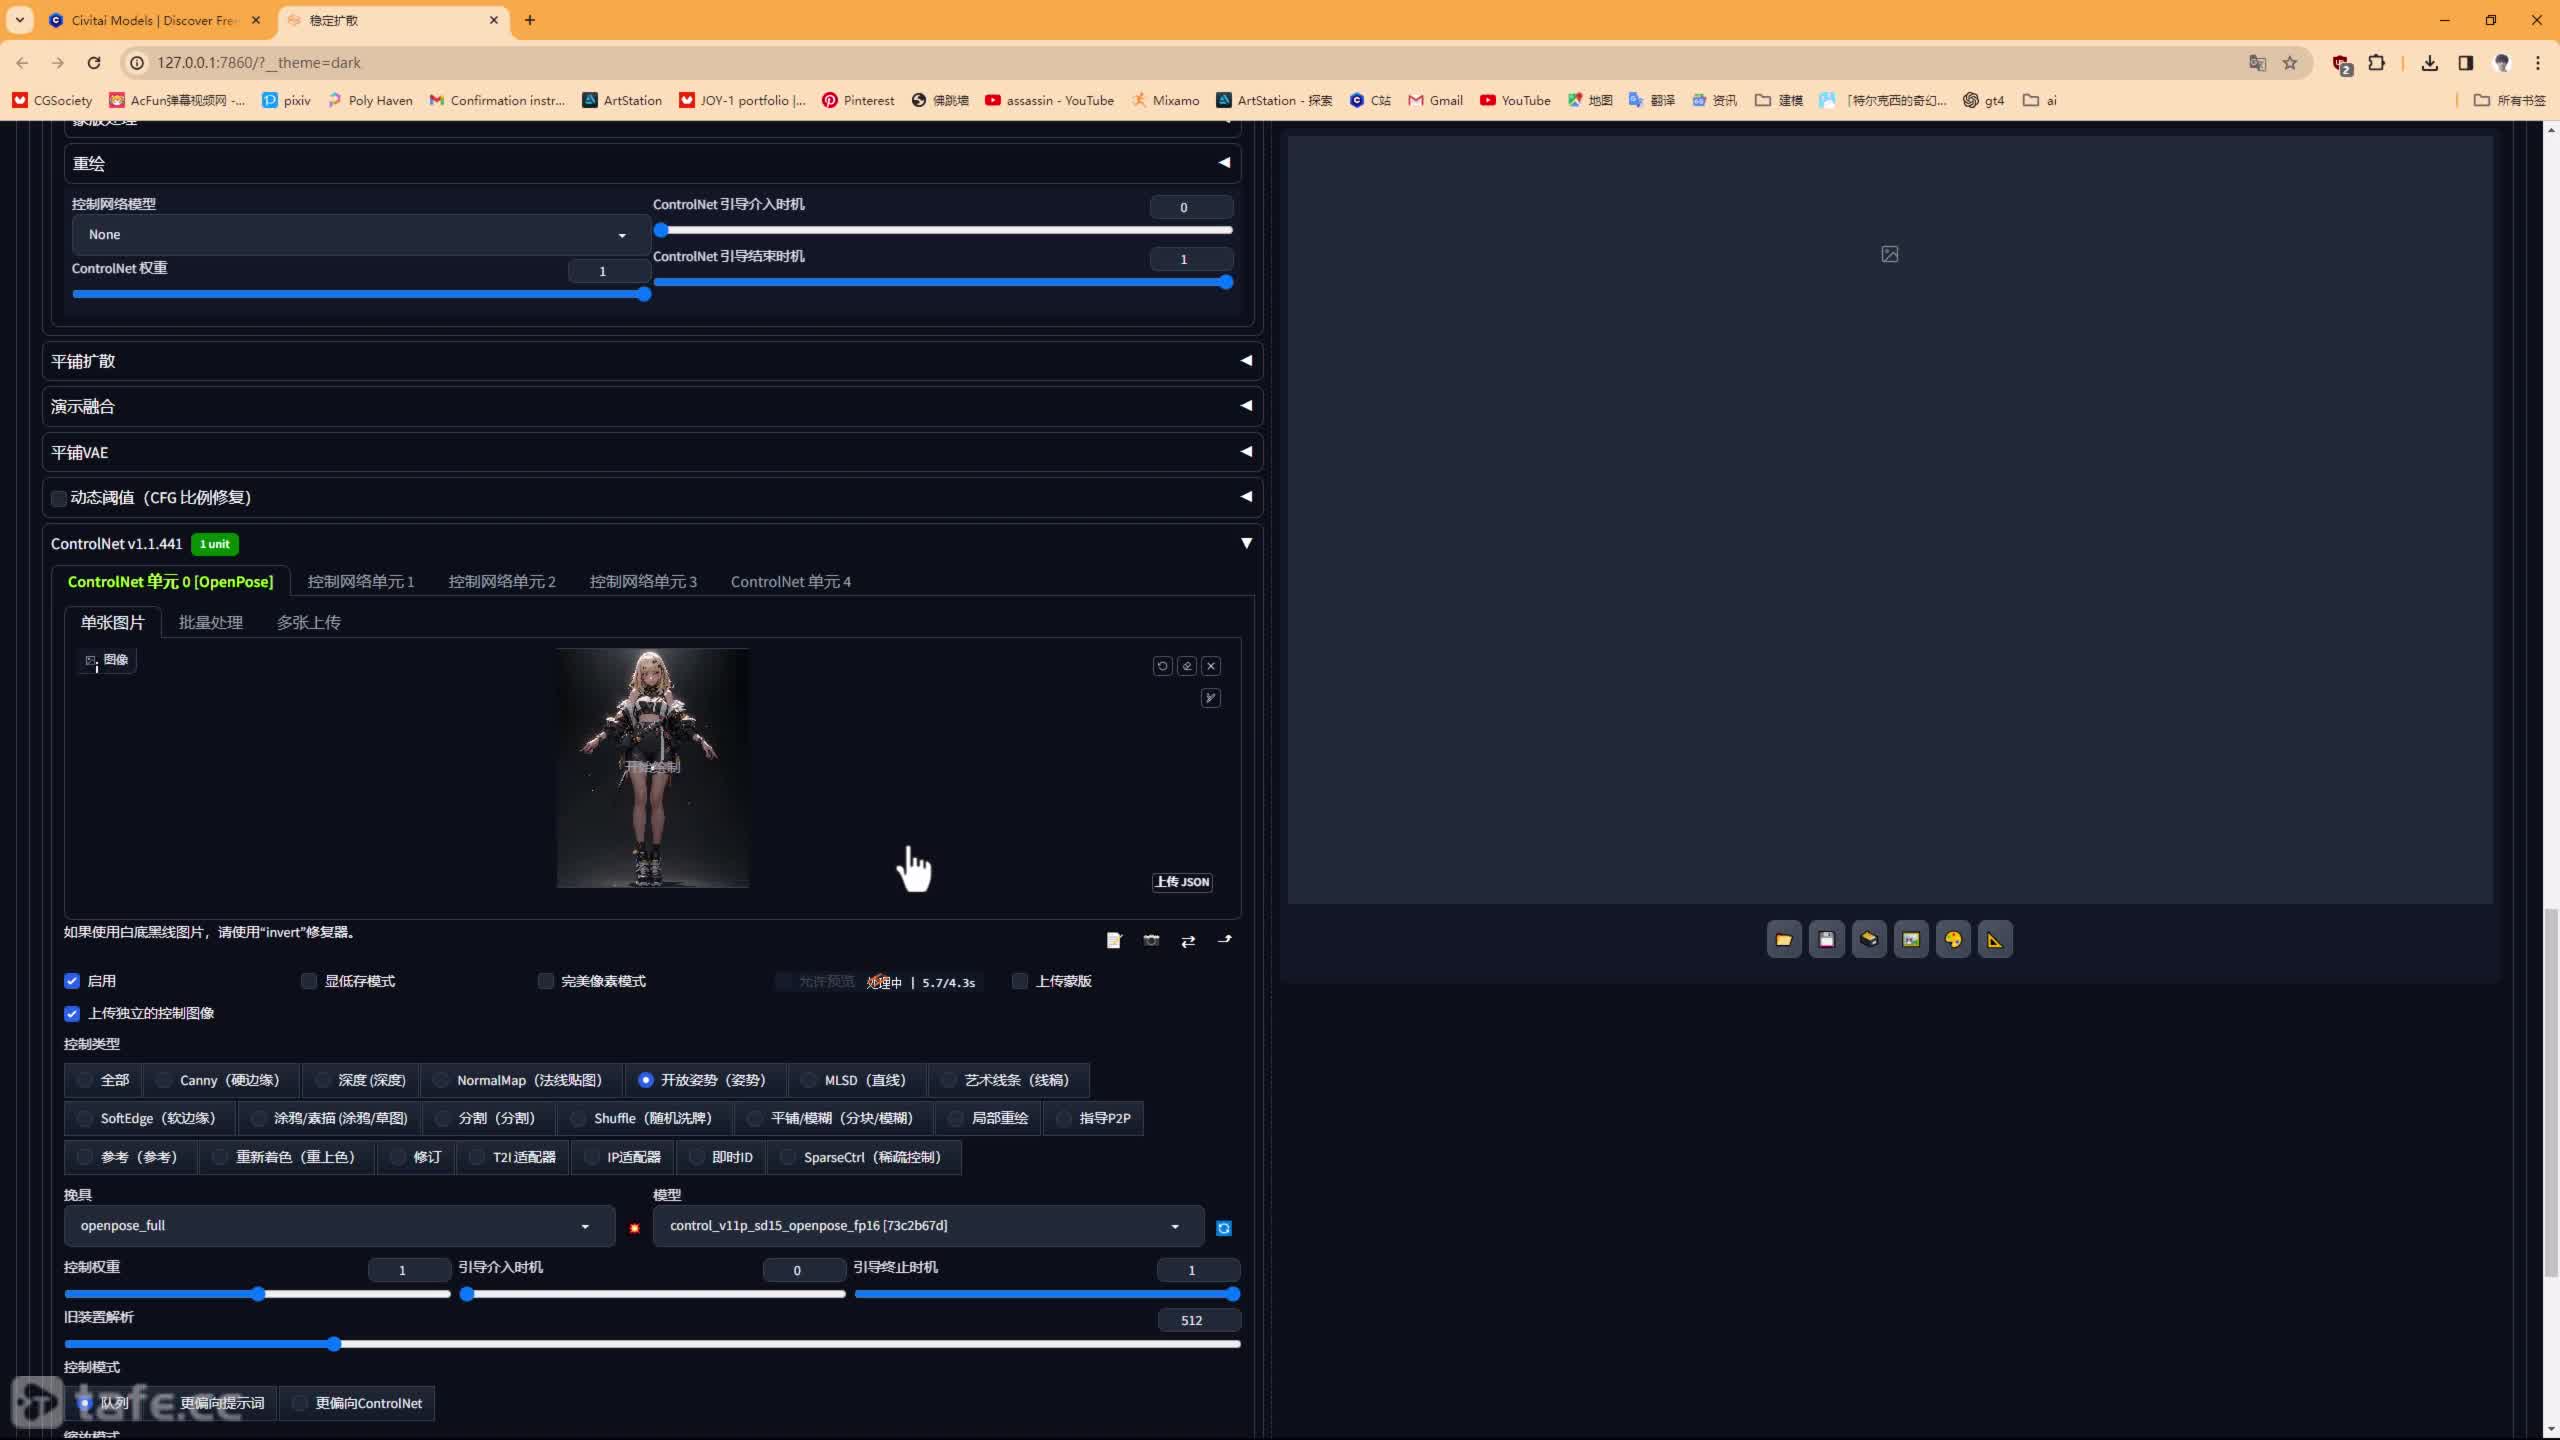2560x1440 pixels.
Task: Switch to 控制网络单元 3 tab
Action: (643, 582)
